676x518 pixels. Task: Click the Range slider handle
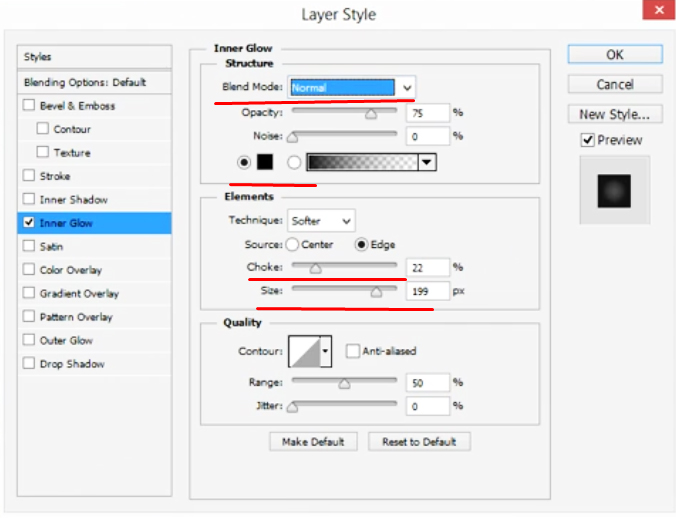coord(344,384)
